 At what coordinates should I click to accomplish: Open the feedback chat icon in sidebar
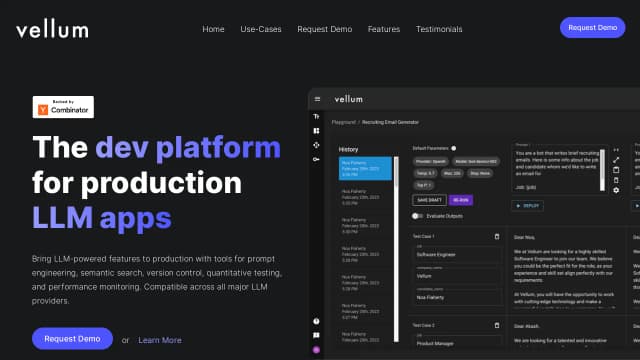(x=316, y=336)
